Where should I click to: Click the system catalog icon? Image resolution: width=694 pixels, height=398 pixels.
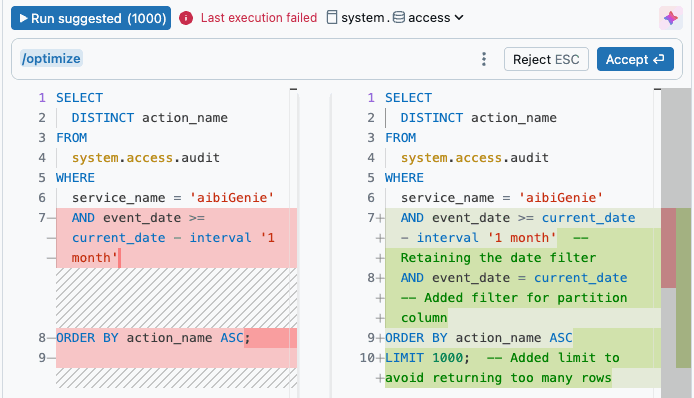332,18
